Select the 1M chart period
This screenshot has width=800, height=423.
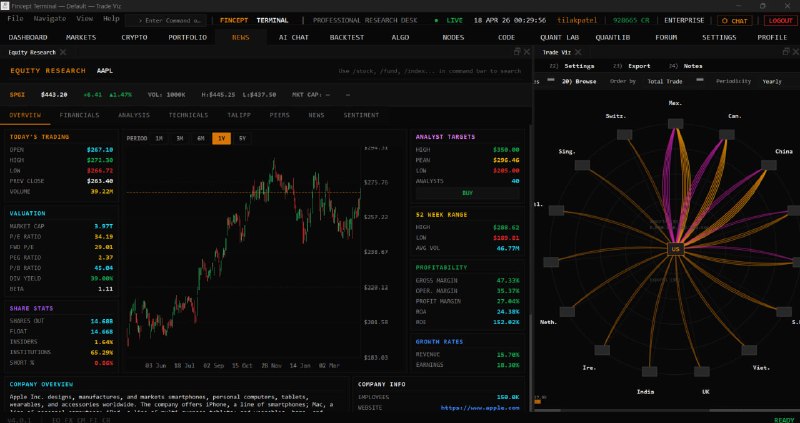(159, 138)
